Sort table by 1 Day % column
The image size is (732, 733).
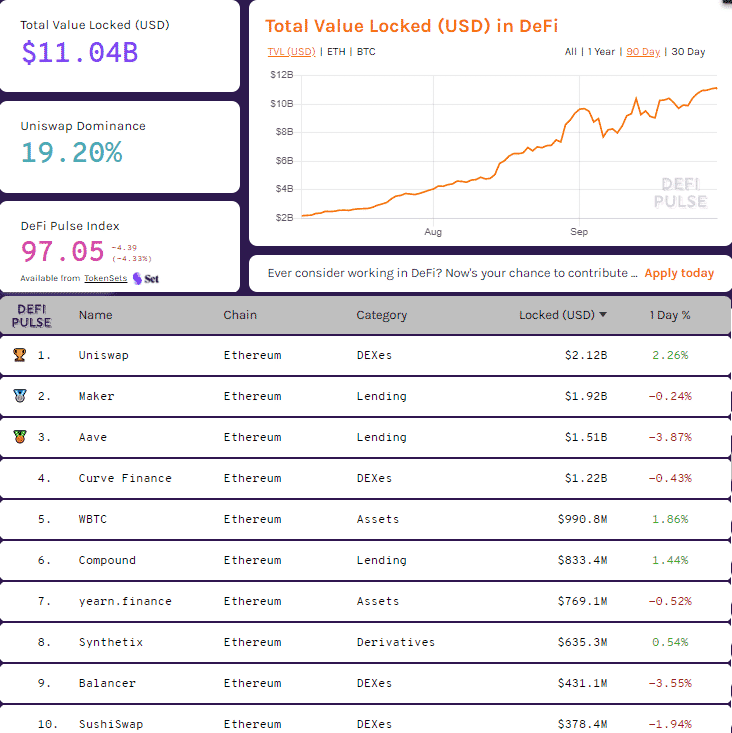(x=670, y=315)
